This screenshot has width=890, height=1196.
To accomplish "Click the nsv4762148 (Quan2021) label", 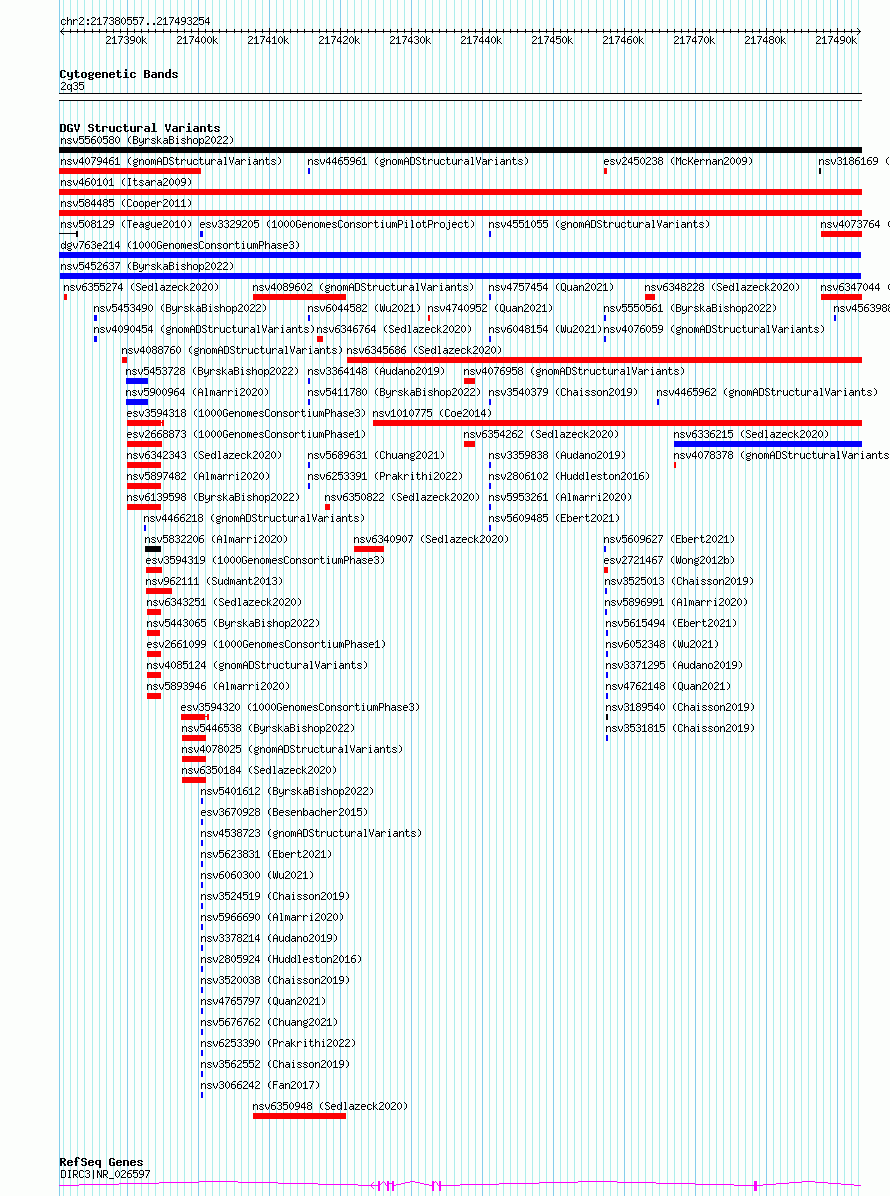I will tap(667, 686).
